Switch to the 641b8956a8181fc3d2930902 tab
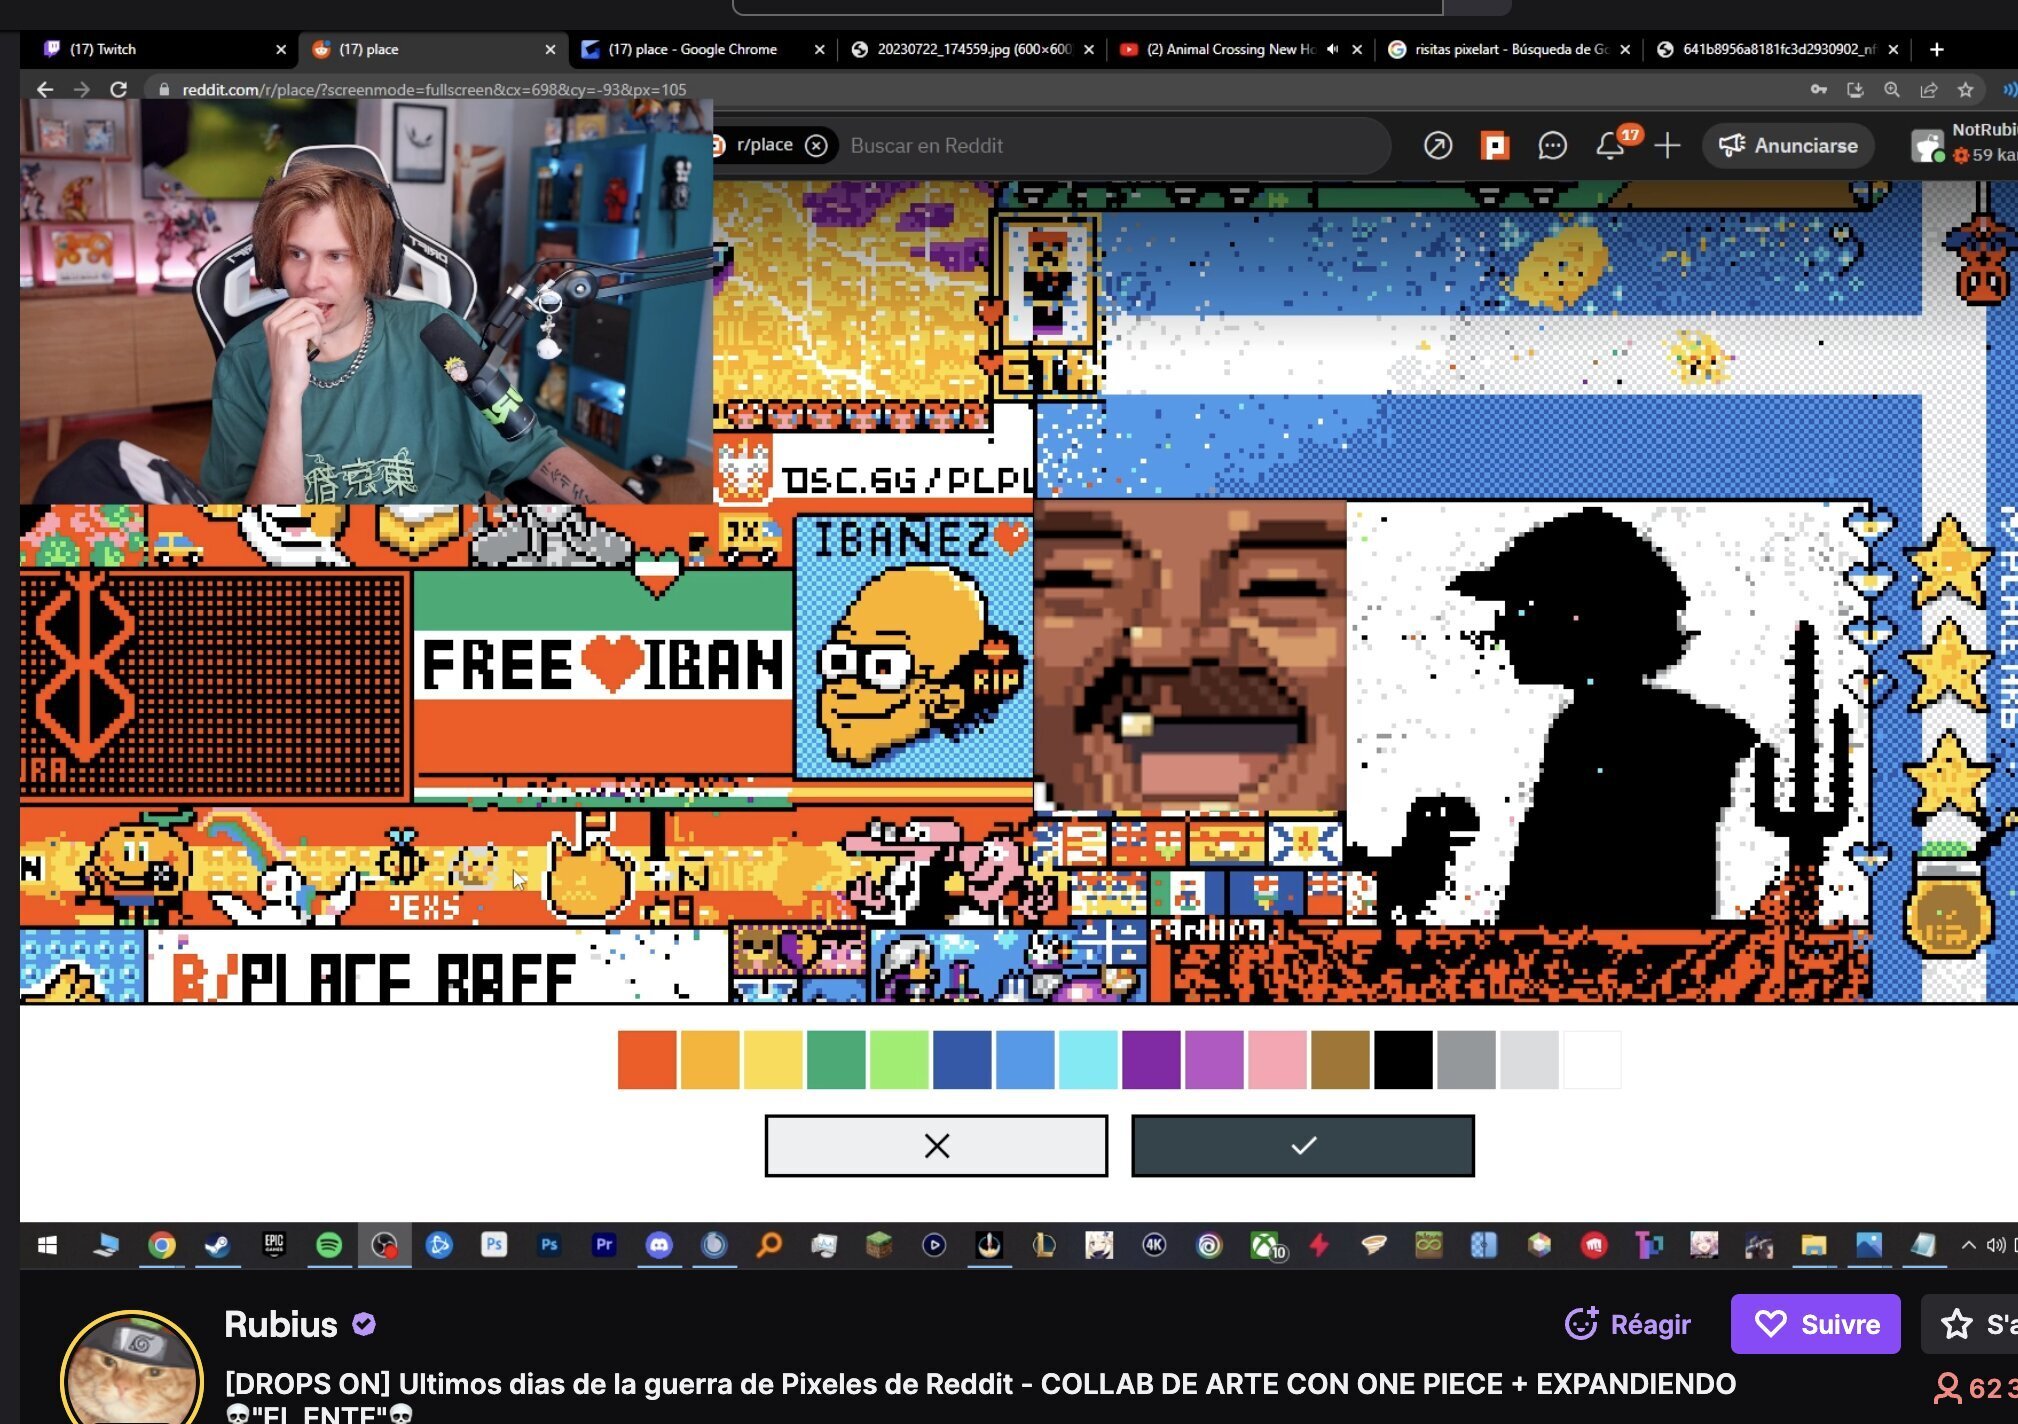 (x=1777, y=49)
